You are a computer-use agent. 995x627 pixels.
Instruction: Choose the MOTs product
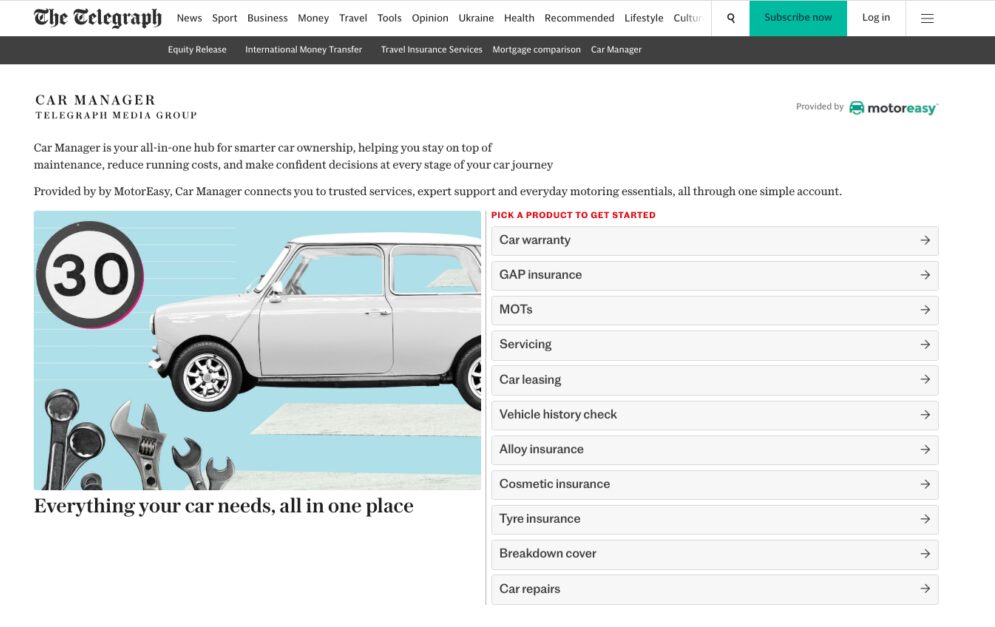(715, 310)
